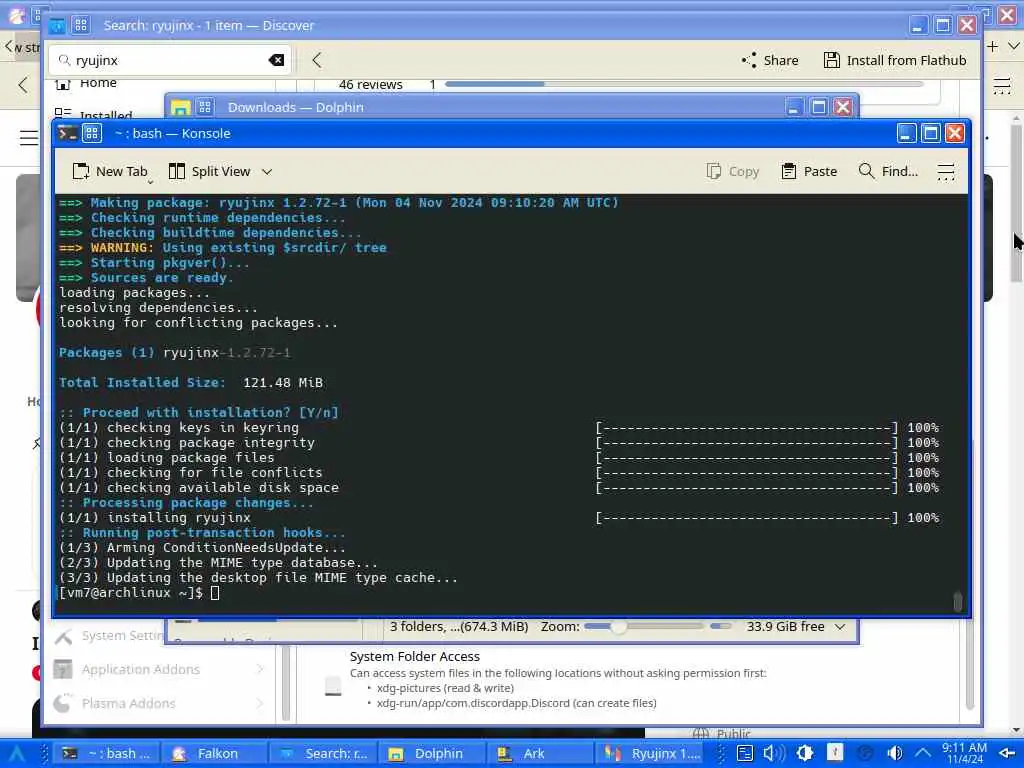Open Find in Konsole toolbar
Viewport: 1024px width, 768px height.
[888, 171]
